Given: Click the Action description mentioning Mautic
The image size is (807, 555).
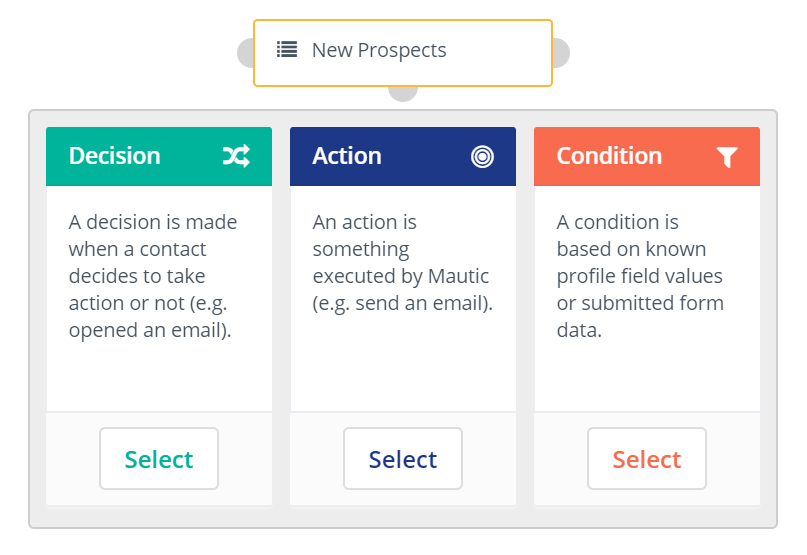Looking at the screenshot, I should pos(402,262).
